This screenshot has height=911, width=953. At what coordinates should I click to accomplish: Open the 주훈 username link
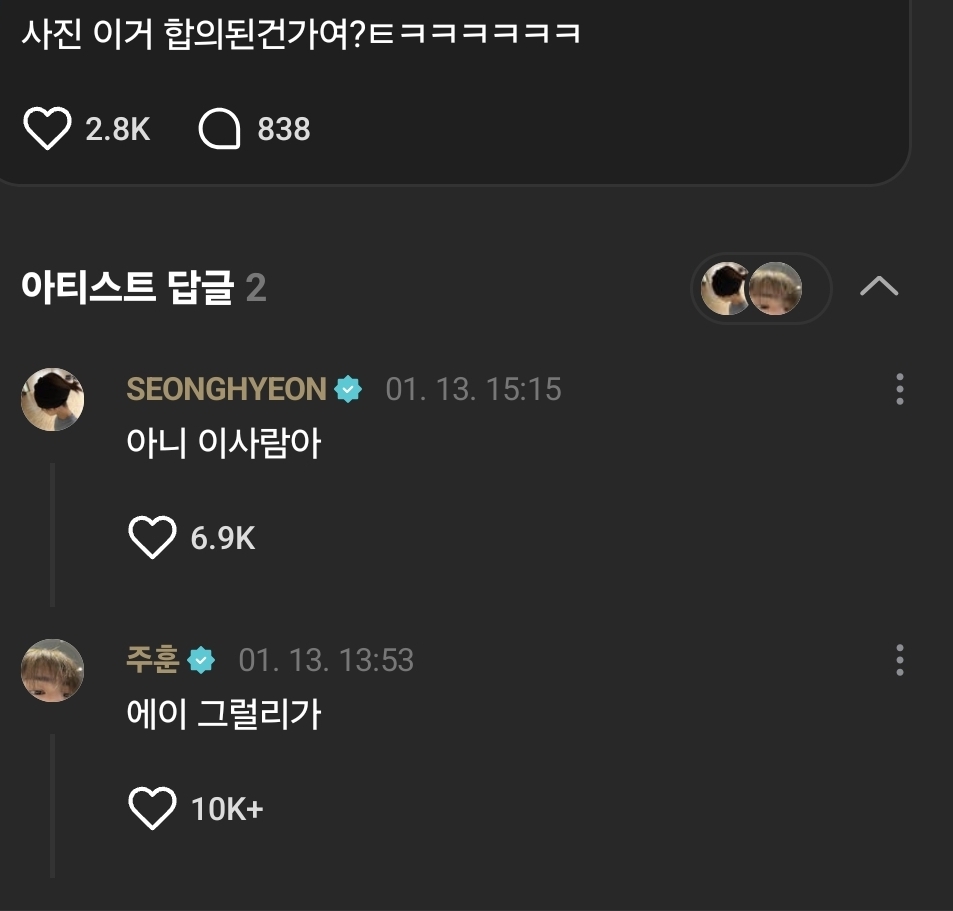click(153, 660)
